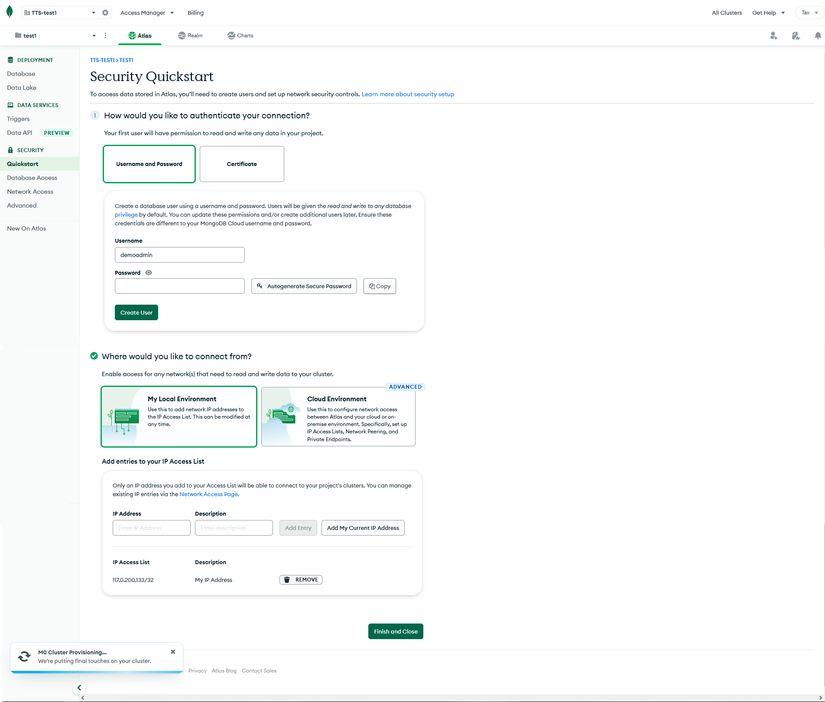Remove the My IP Address entry
The image size is (825, 702).
click(x=301, y=580)
